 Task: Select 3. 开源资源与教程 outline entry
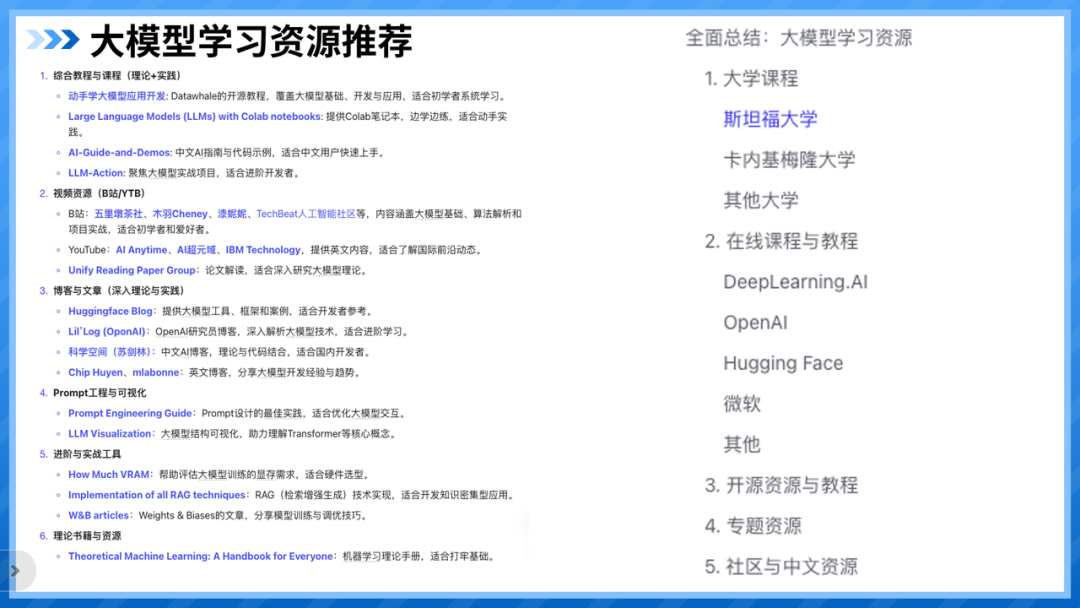pos(781,485)
